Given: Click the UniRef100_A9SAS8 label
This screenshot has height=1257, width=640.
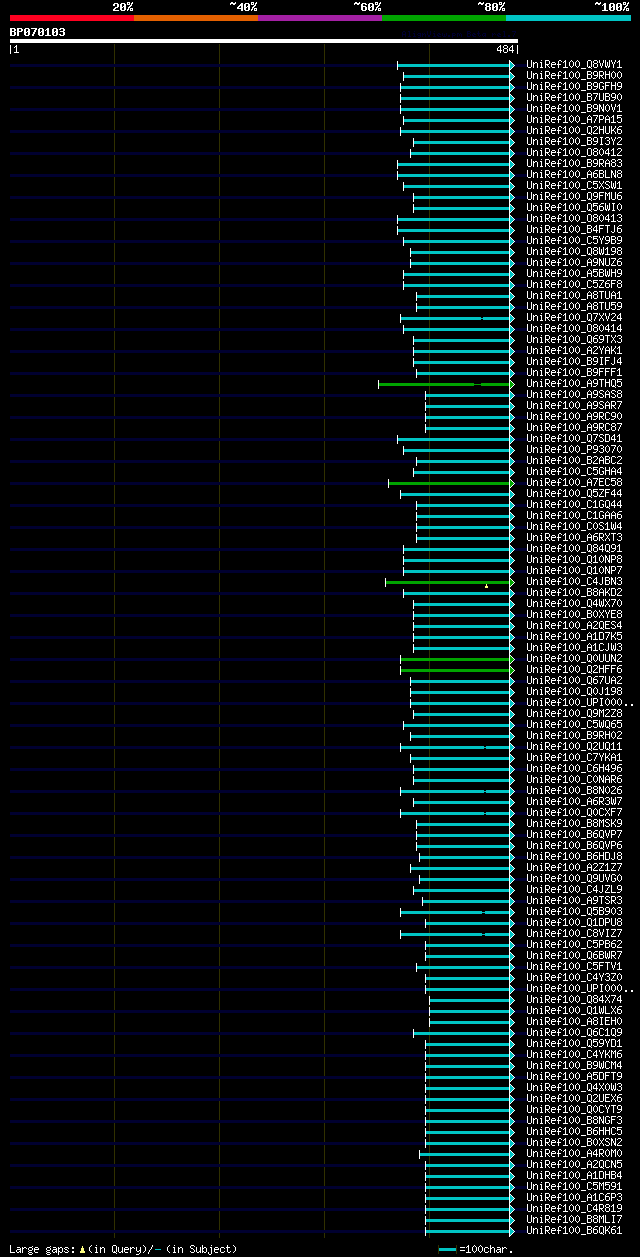Looking at the screenshot, I should (574, 394).
